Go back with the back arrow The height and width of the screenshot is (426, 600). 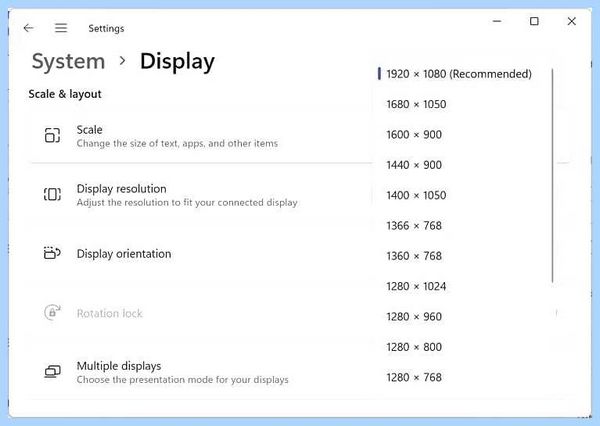[x=28, y=28]
